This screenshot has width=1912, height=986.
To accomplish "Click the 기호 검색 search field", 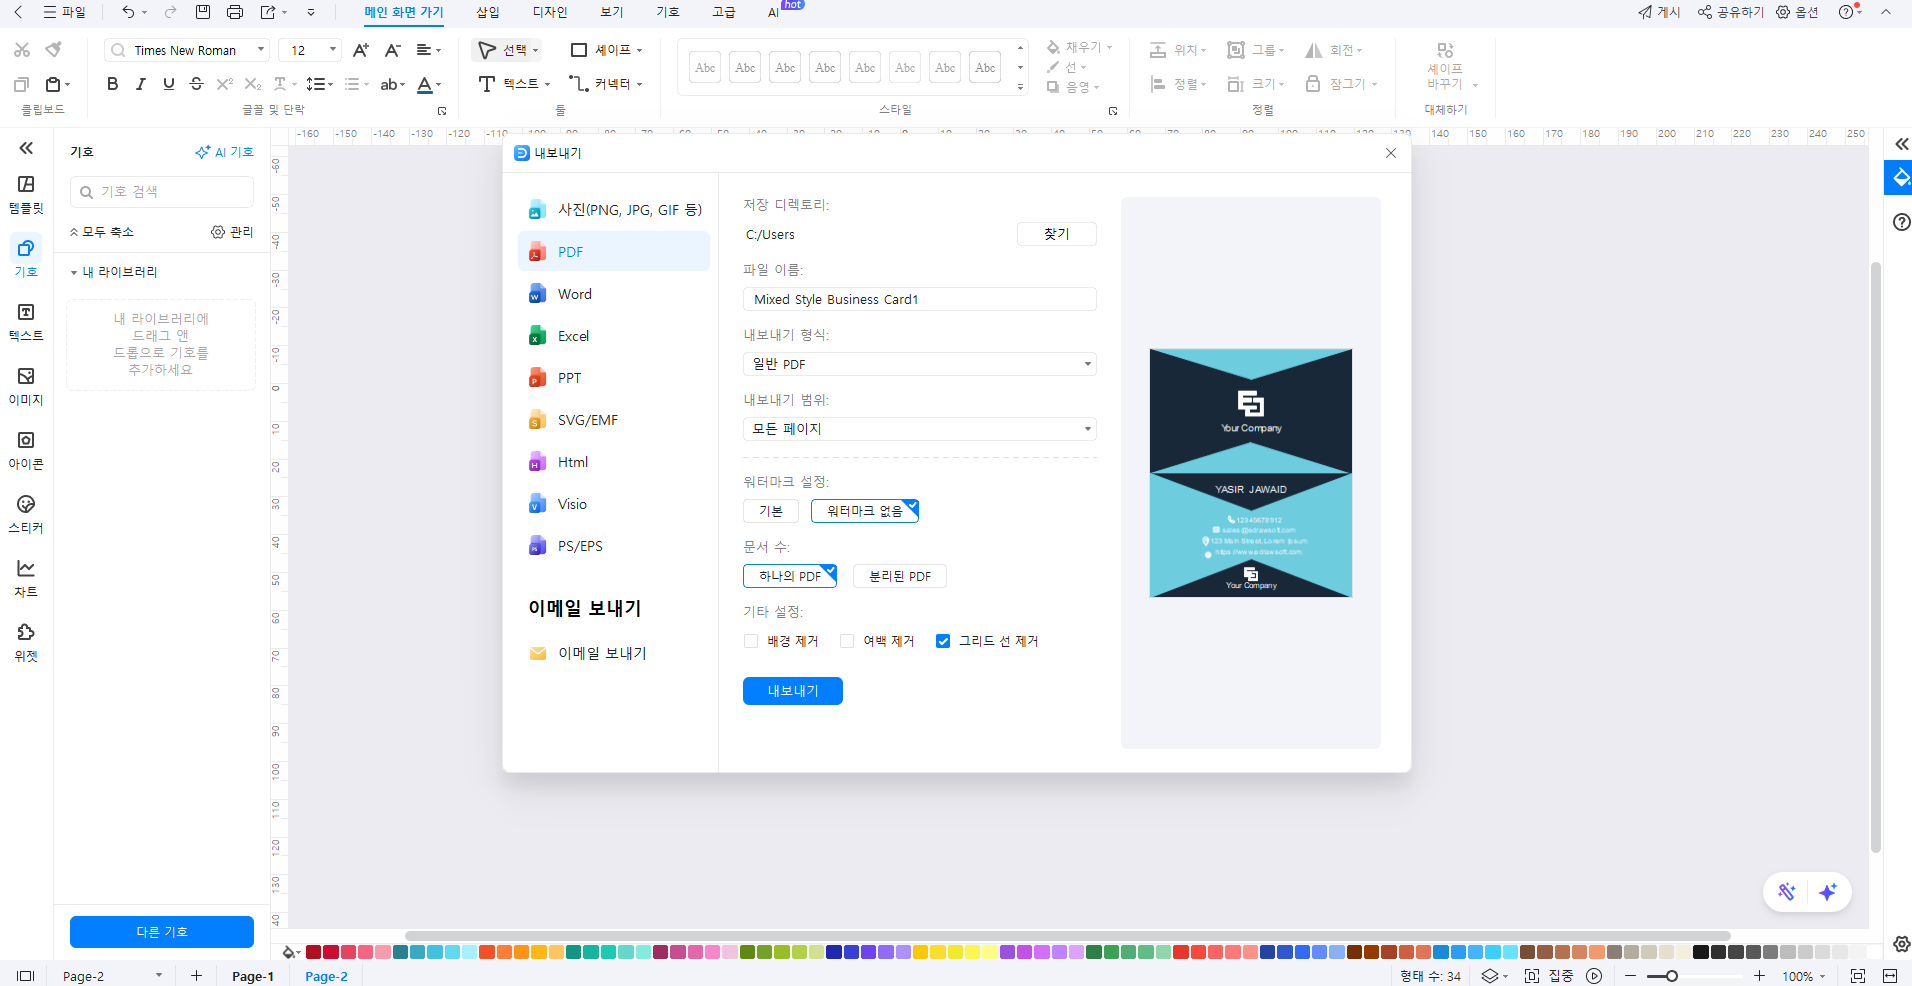I will (x=162, y=192).
